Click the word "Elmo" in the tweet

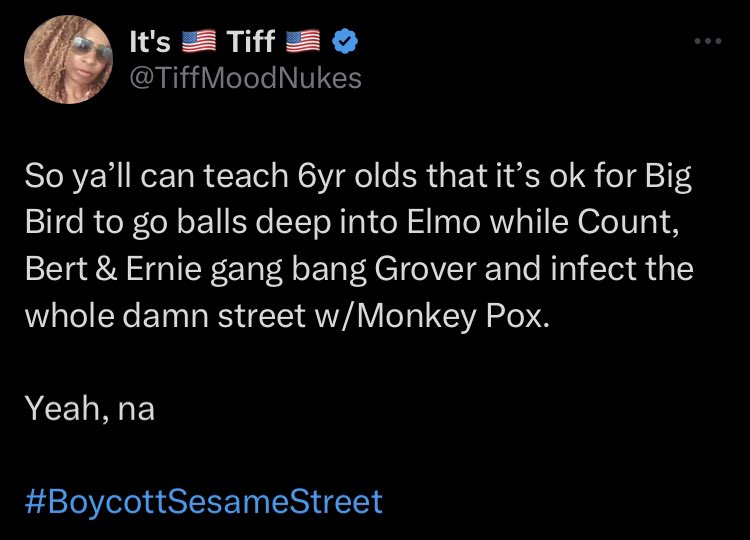point(443,222)
